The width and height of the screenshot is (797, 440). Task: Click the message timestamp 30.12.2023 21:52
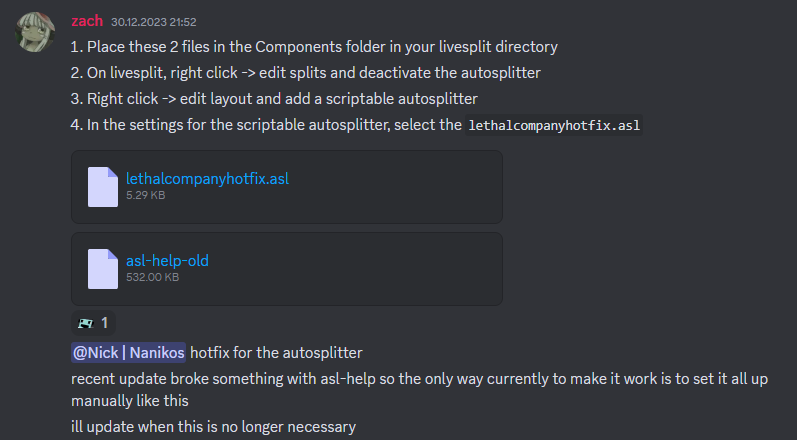pyautogui.click(x=154, y=22)
